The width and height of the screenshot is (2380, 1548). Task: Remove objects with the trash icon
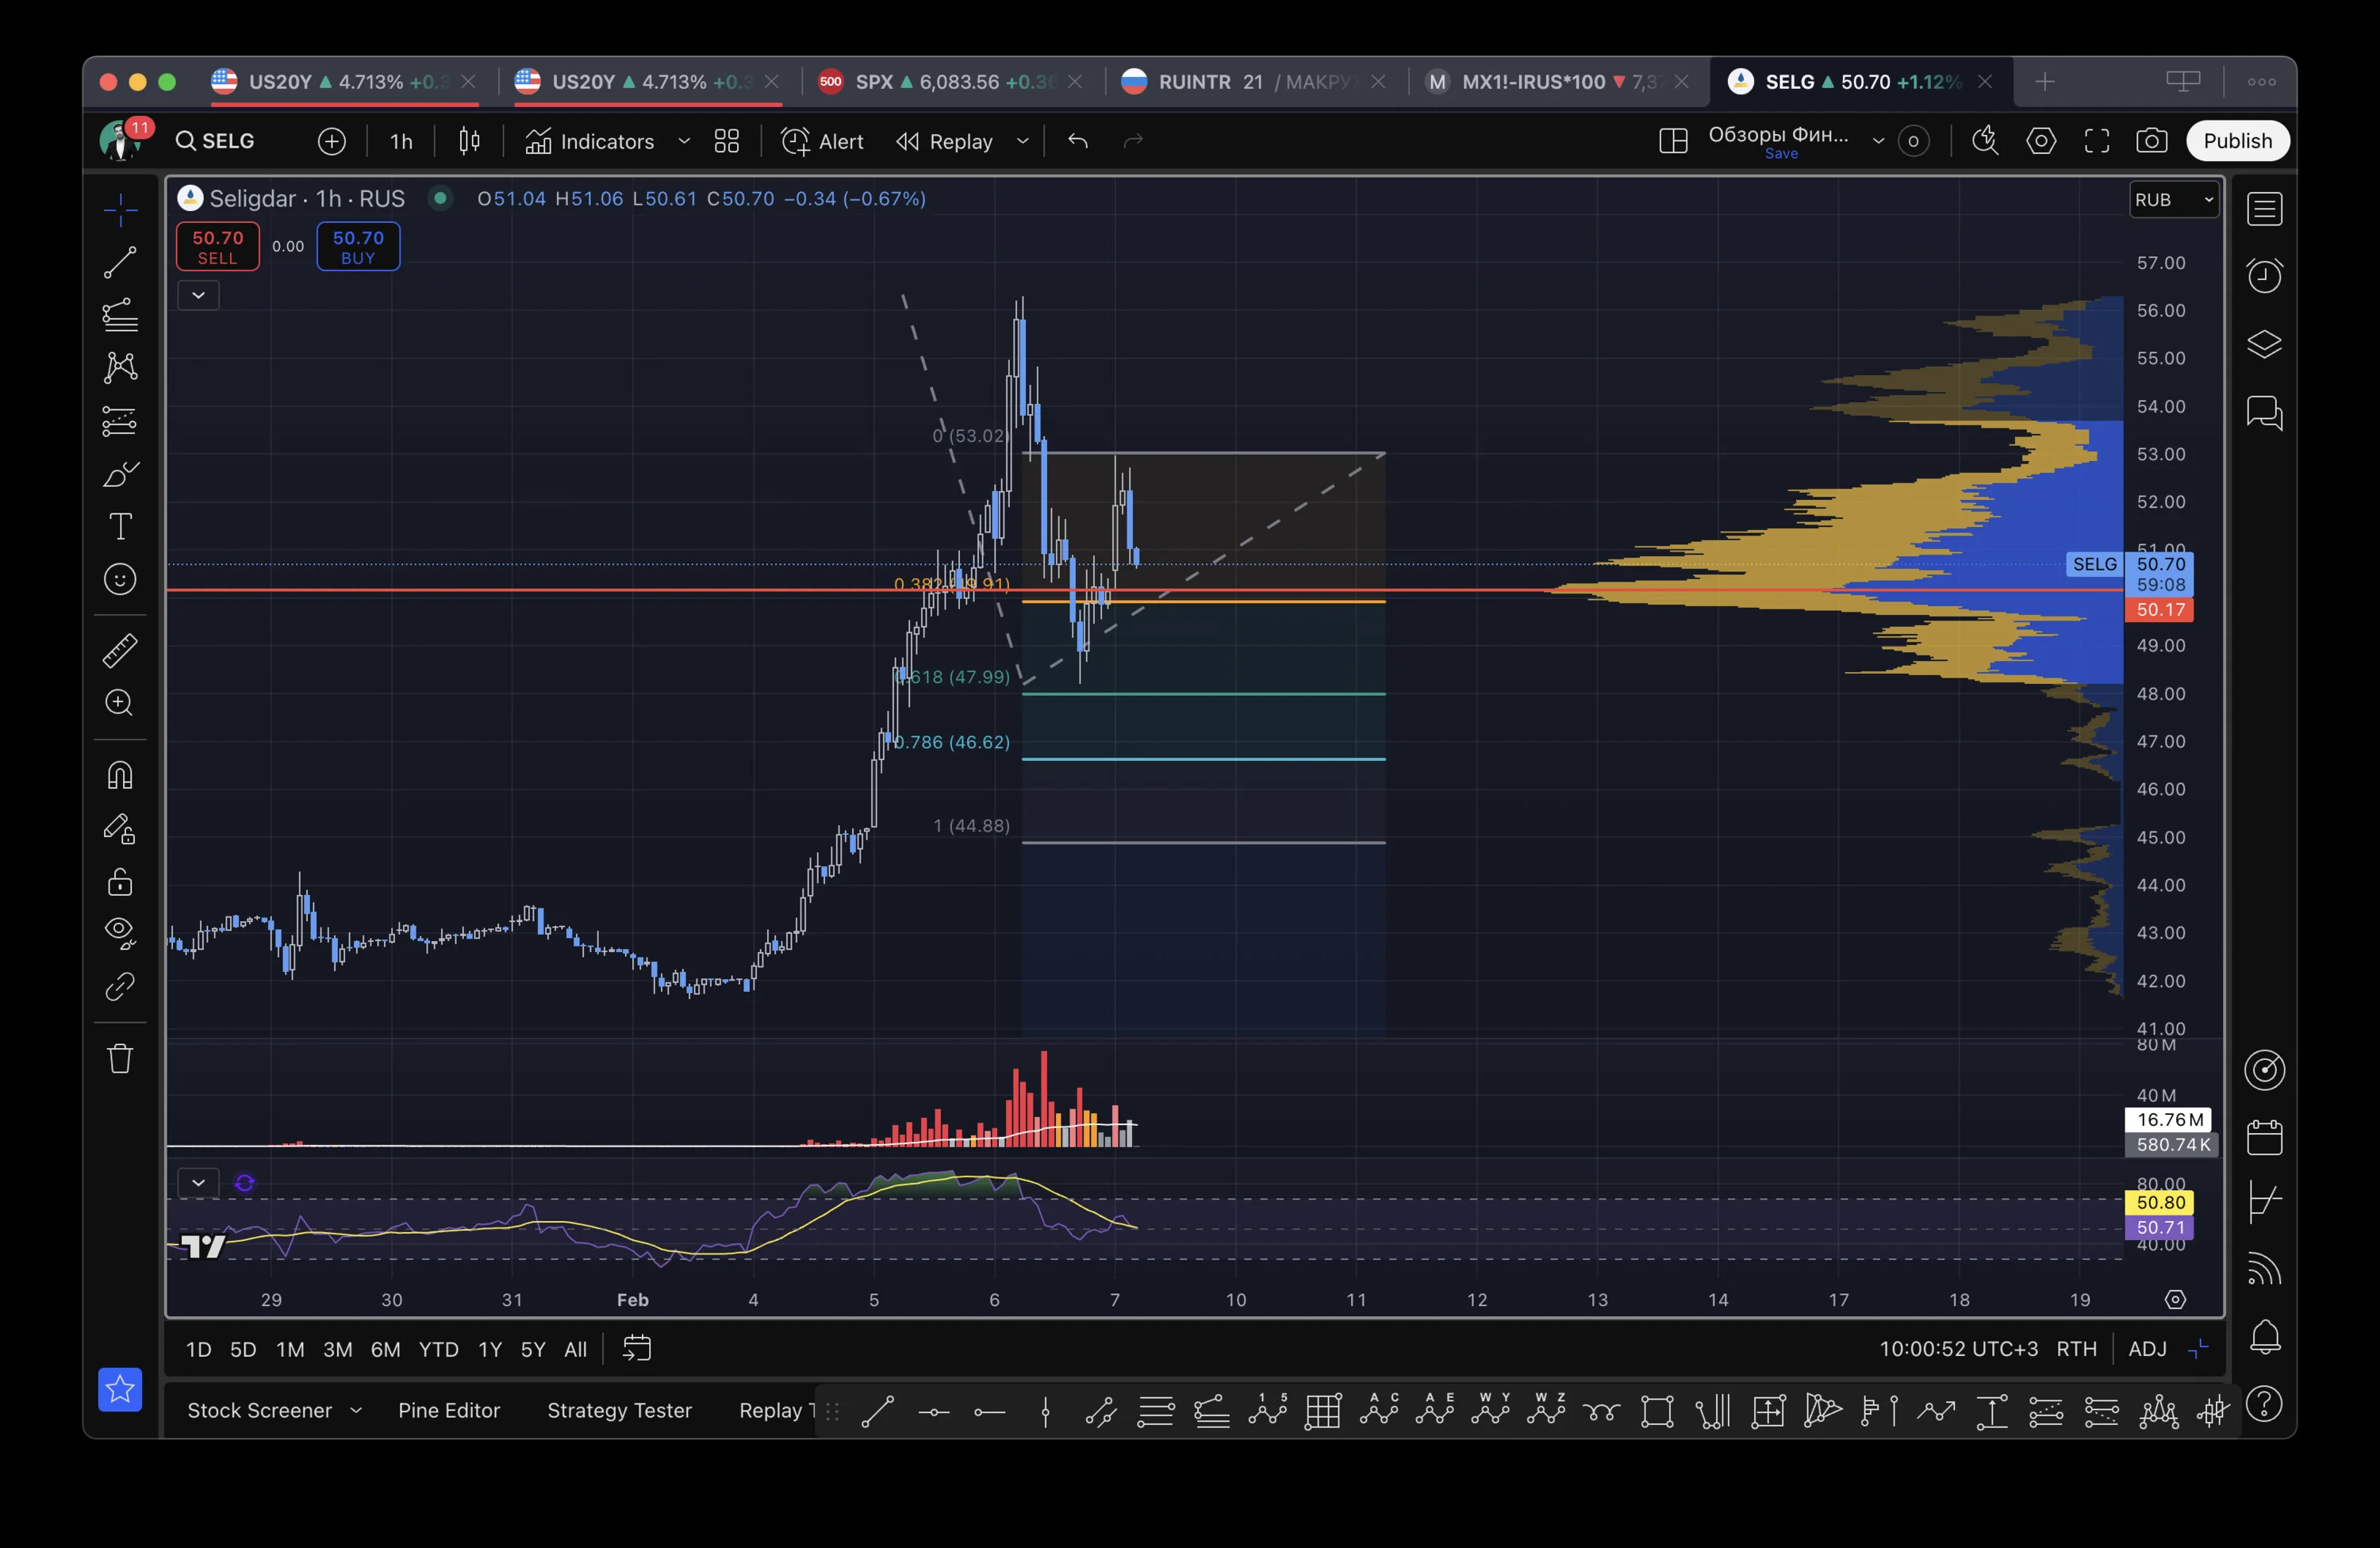(x=120, y=1058)
